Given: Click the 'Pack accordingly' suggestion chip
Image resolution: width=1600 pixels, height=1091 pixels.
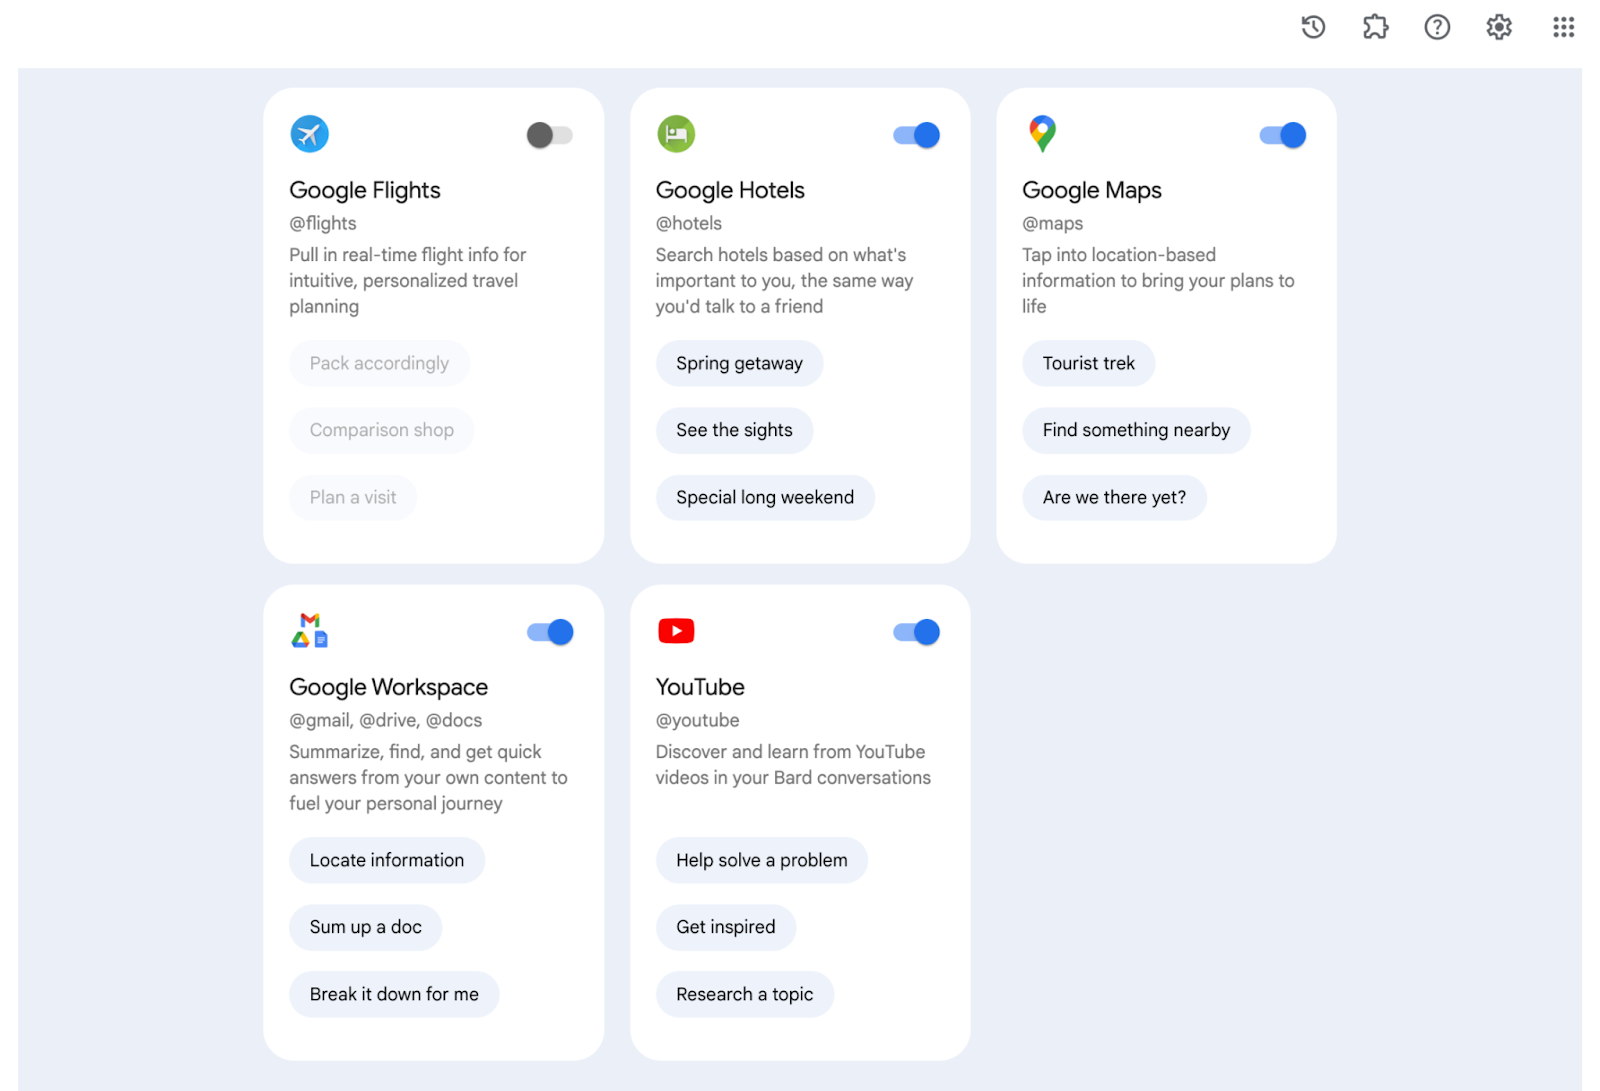Looking at the screenshot, I should (379, 363).
